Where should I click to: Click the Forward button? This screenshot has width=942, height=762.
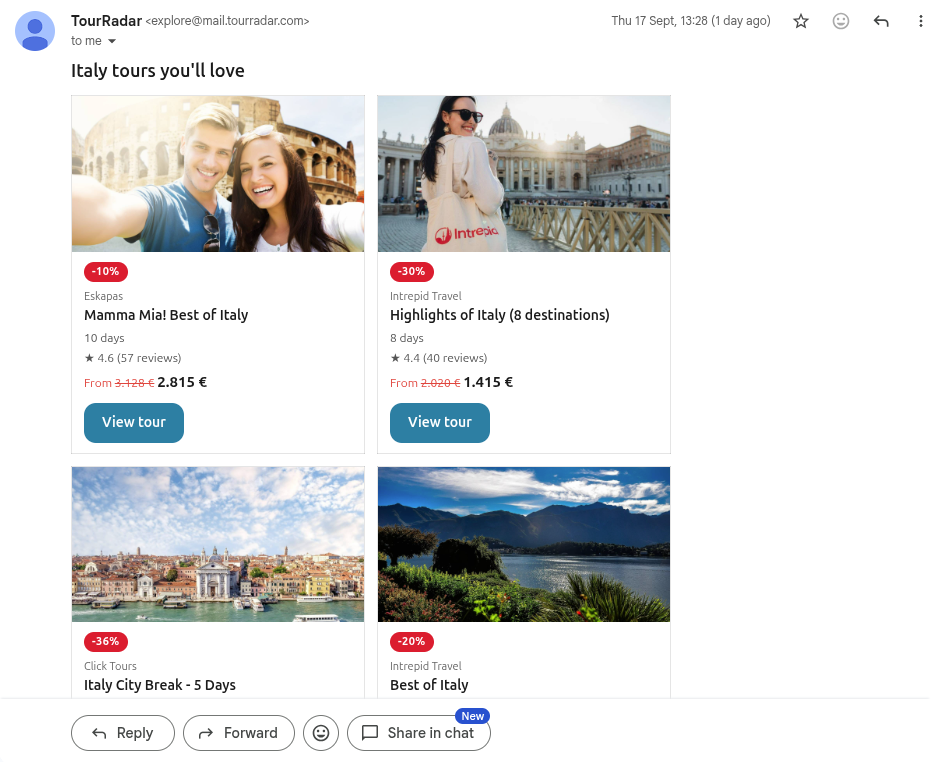(239, 733)
